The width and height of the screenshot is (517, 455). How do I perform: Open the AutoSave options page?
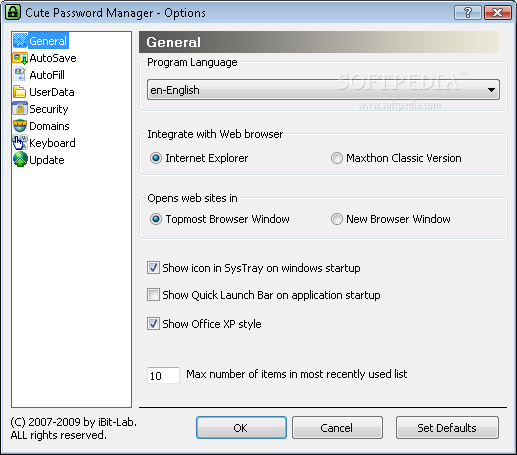pyautogui.click(x=53, y=58)
